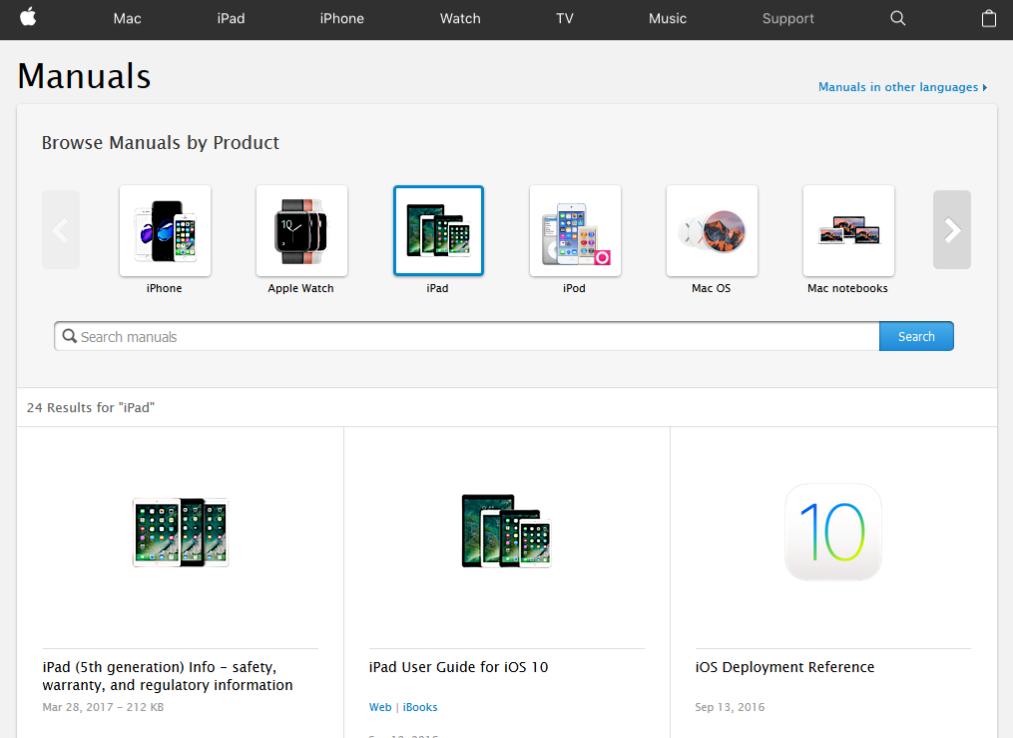Open Support in the top navigation
Image resolution: width=1013 pixels, height=738 pixels.
788,19
